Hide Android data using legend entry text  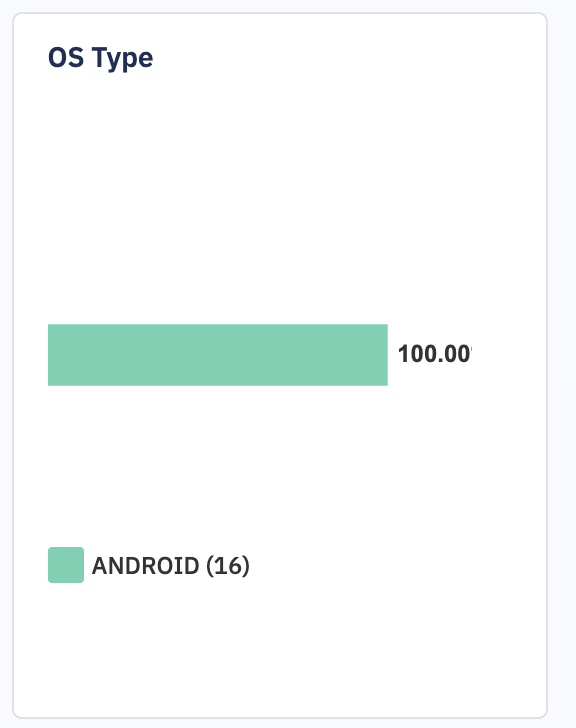pyautogui.click(x=171, y=566)
